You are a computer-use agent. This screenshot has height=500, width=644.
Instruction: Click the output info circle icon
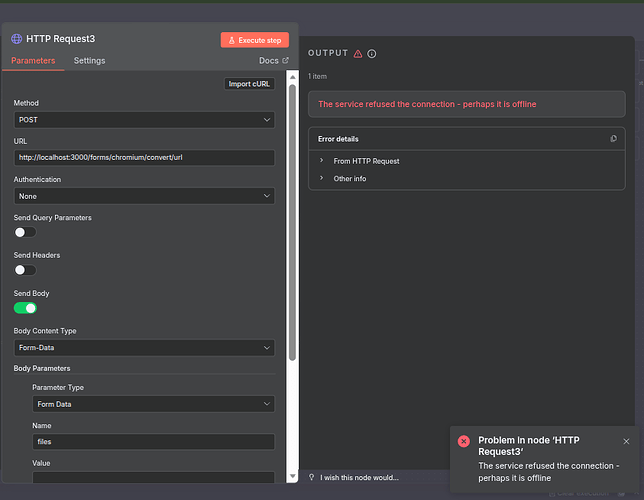(372, 53)
